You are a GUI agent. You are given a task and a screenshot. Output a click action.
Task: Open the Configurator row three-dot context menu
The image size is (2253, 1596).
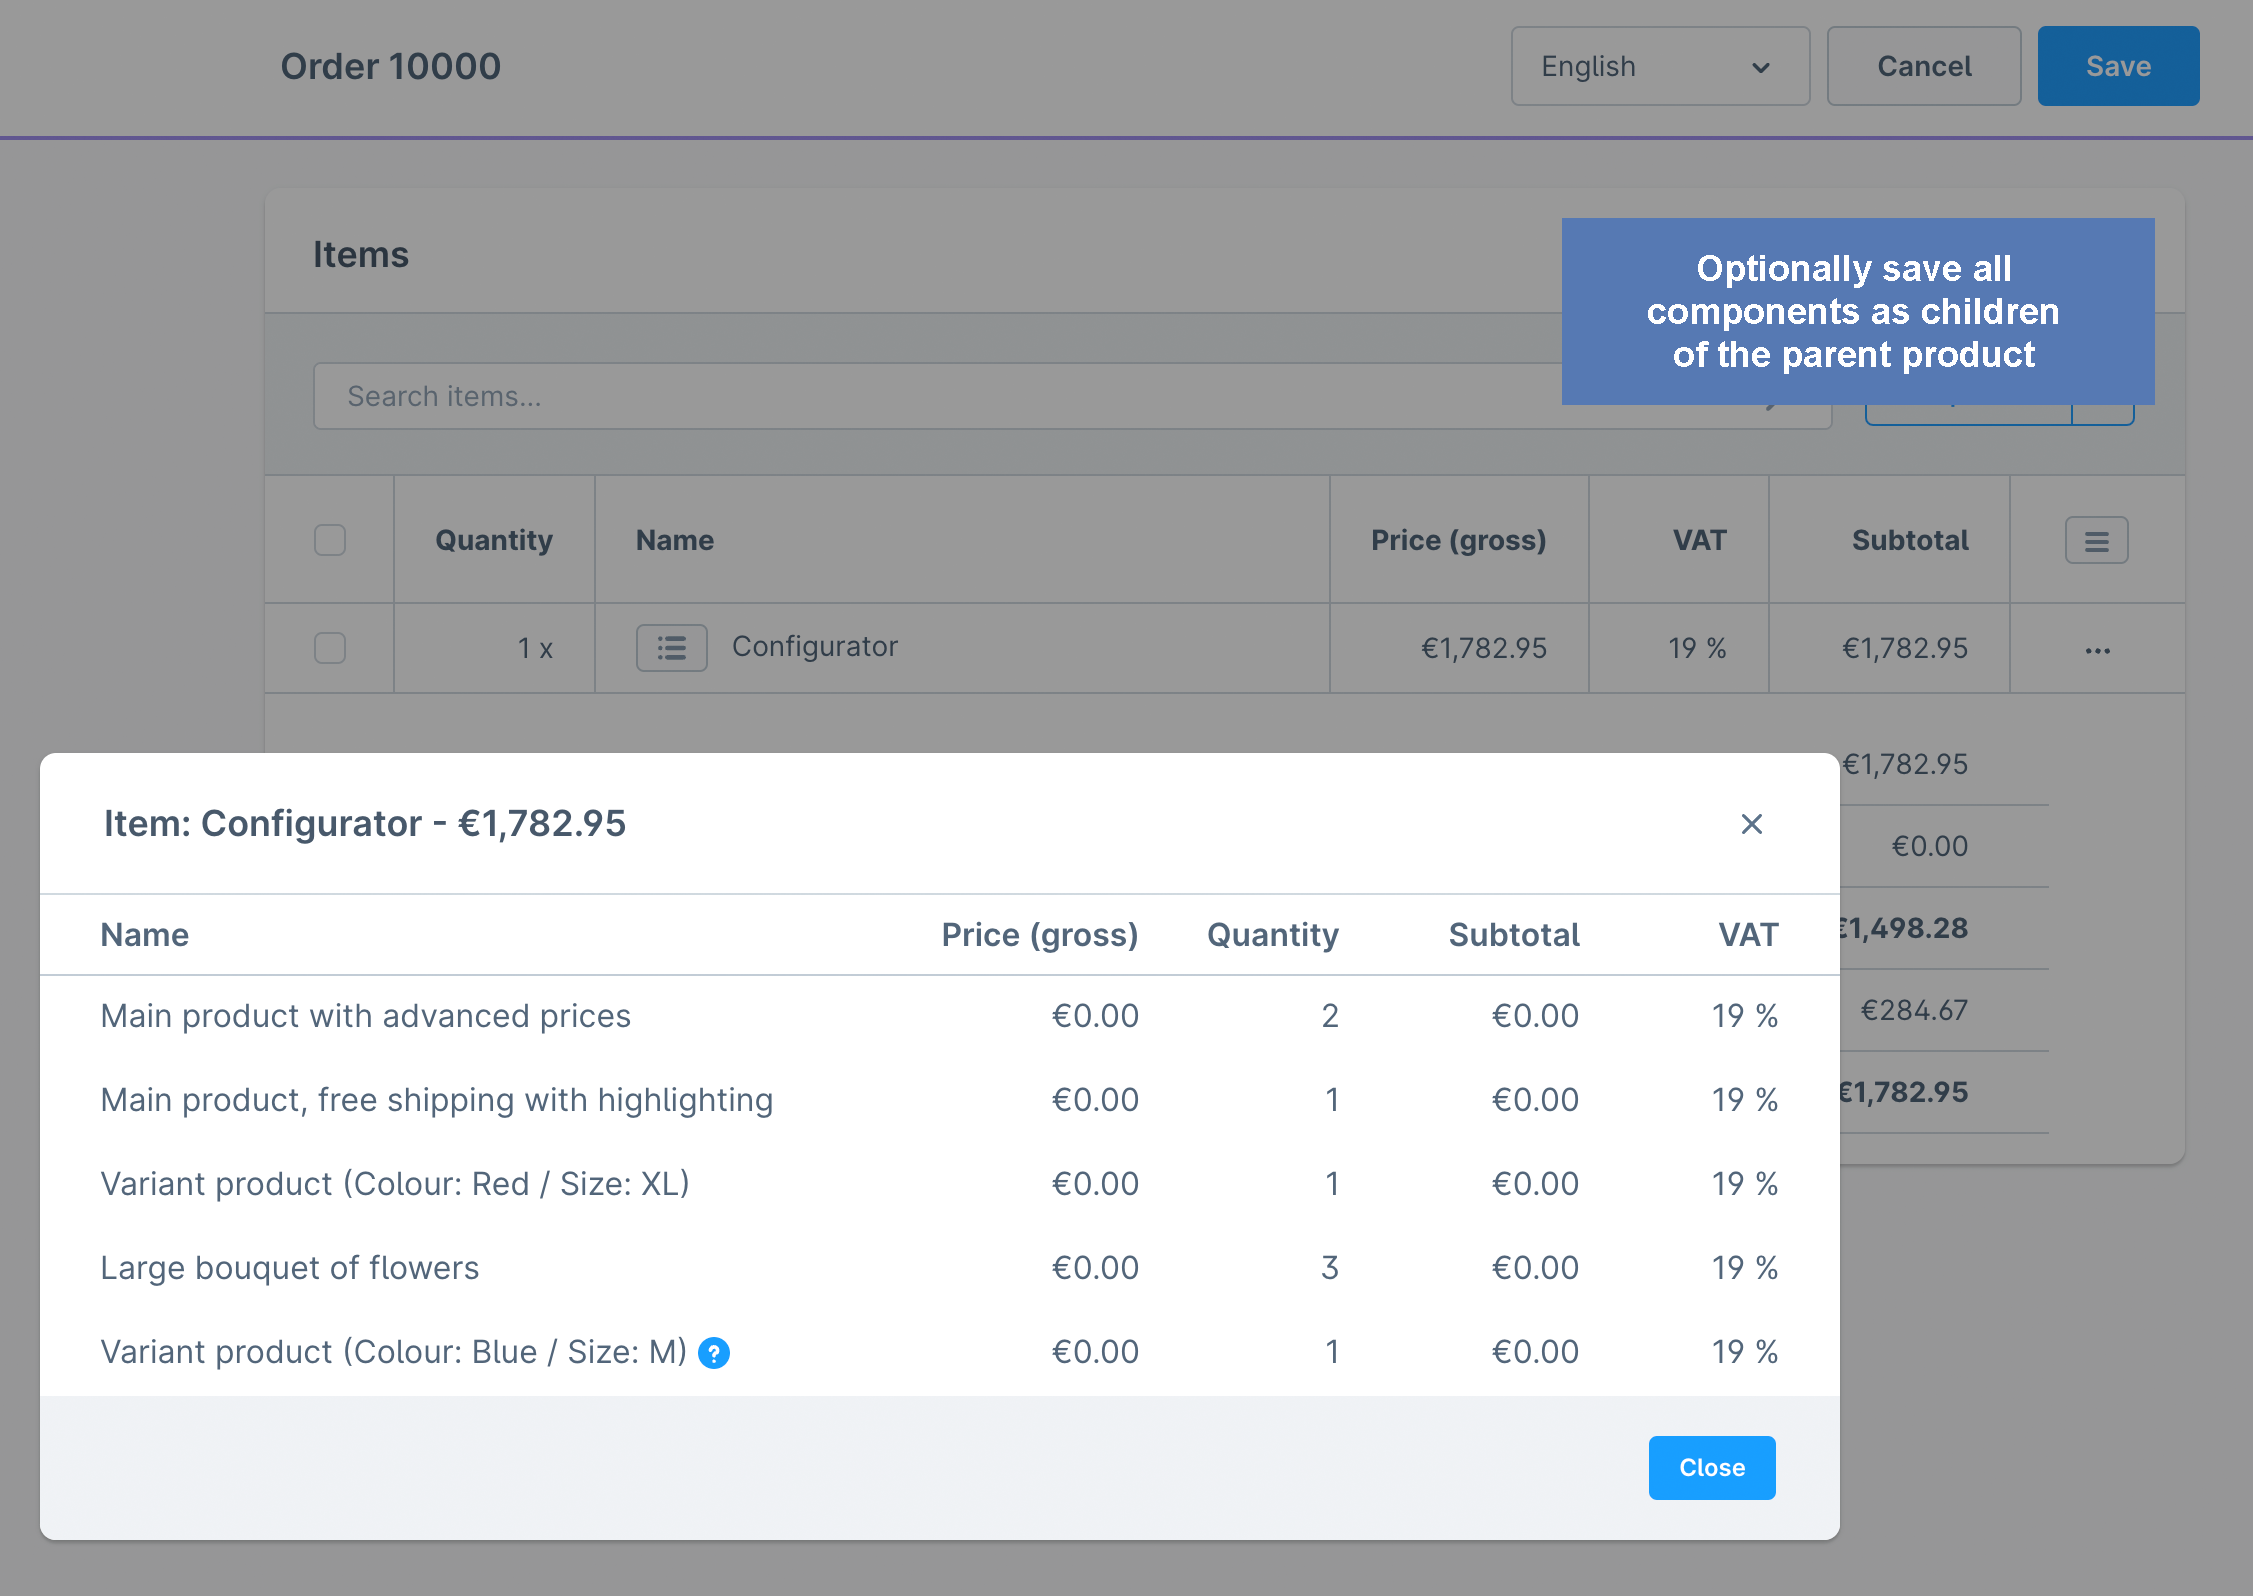2097,650
